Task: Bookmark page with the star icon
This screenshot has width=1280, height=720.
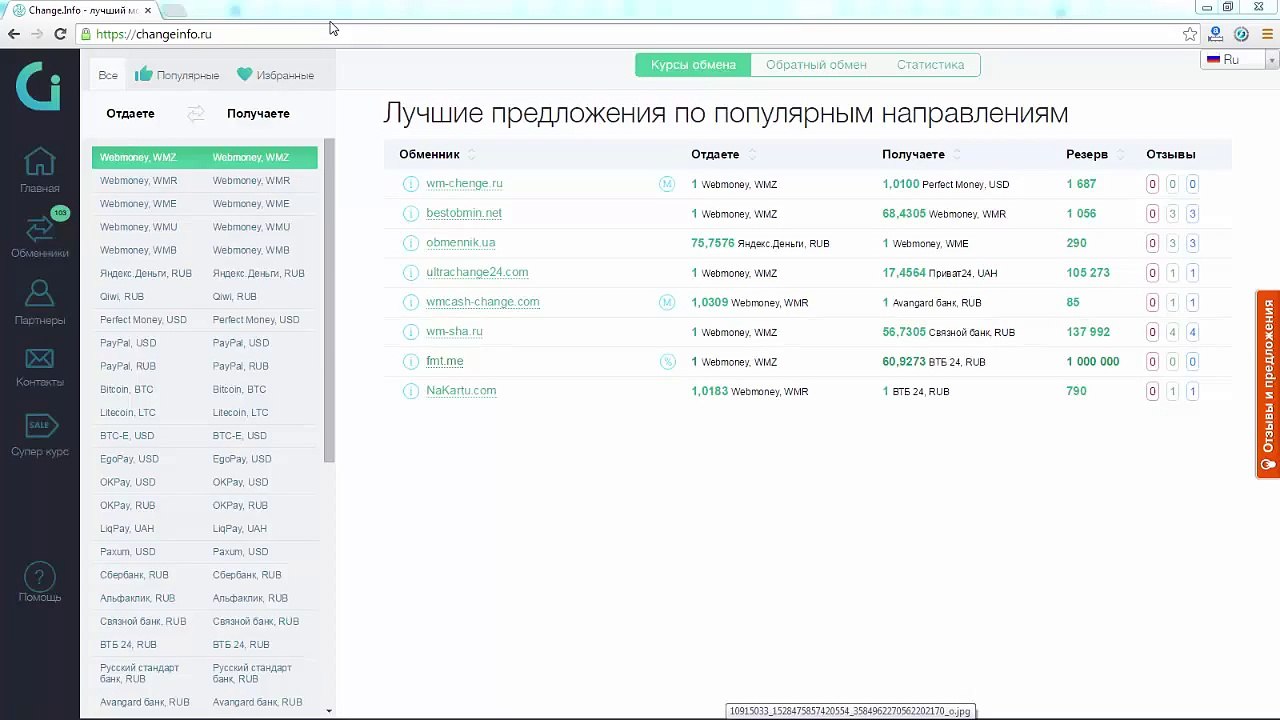Action: click(1190, 34)
